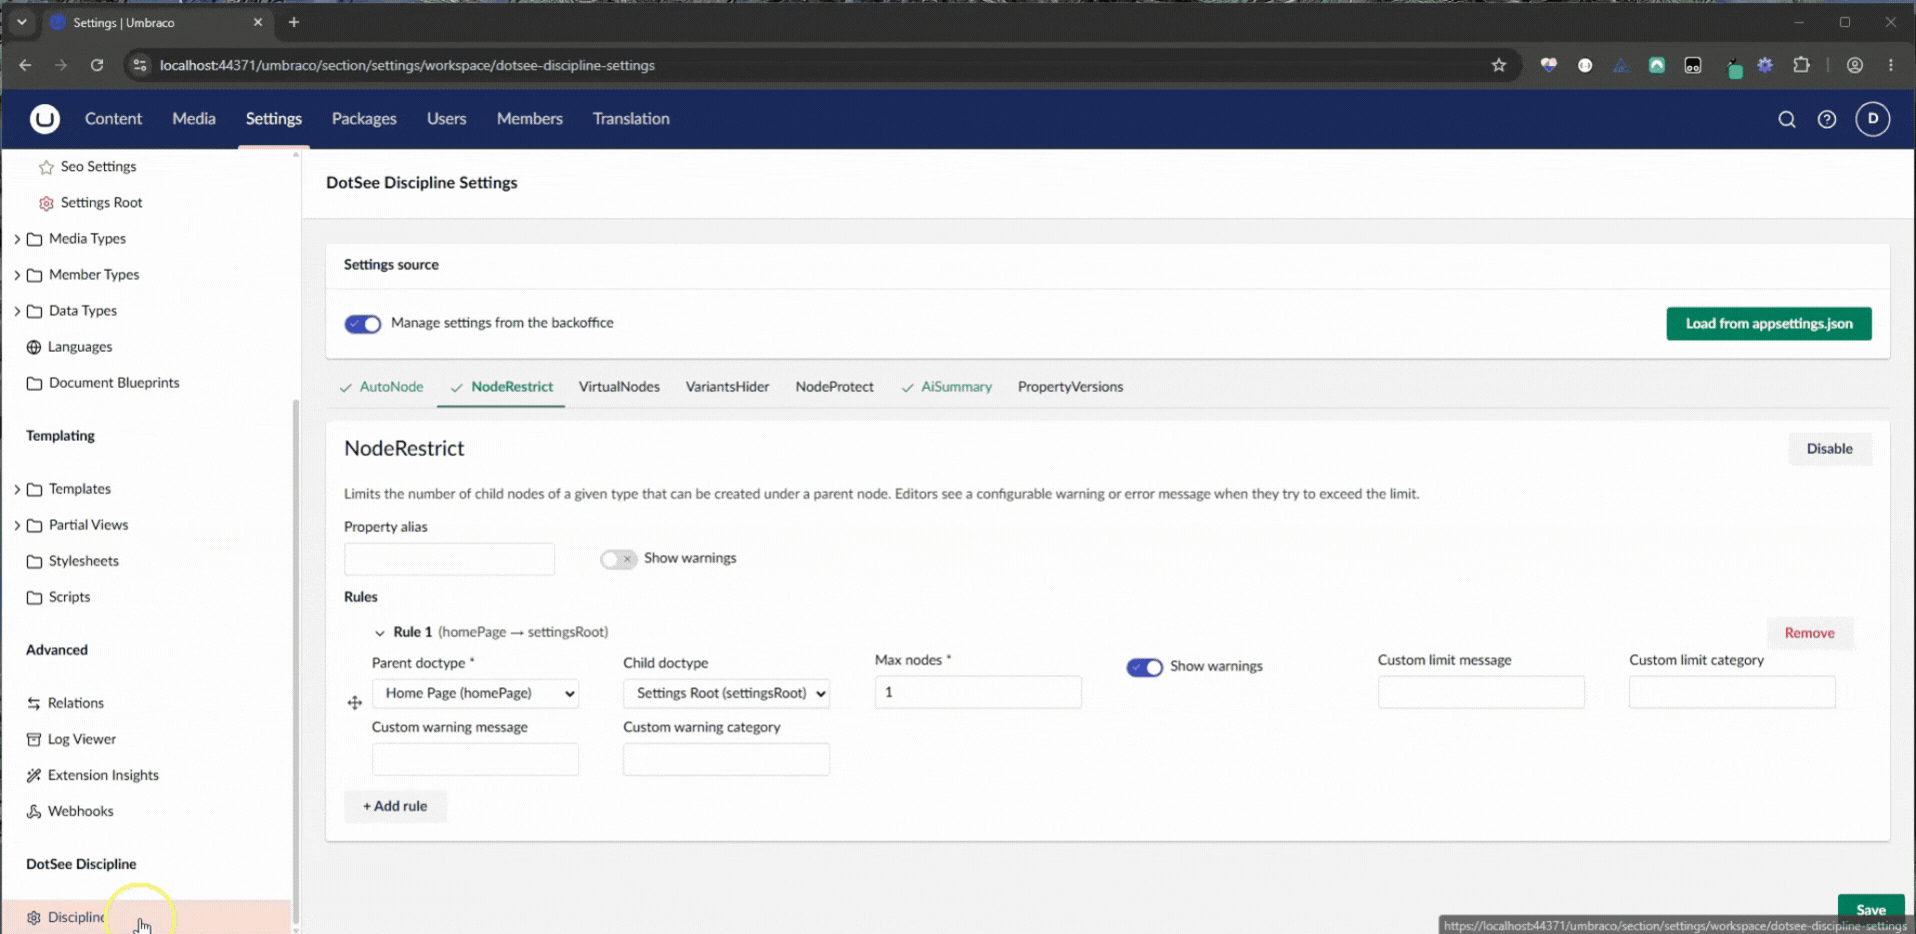Click the Extension Insights wand icon

click(x=34, y=775)
